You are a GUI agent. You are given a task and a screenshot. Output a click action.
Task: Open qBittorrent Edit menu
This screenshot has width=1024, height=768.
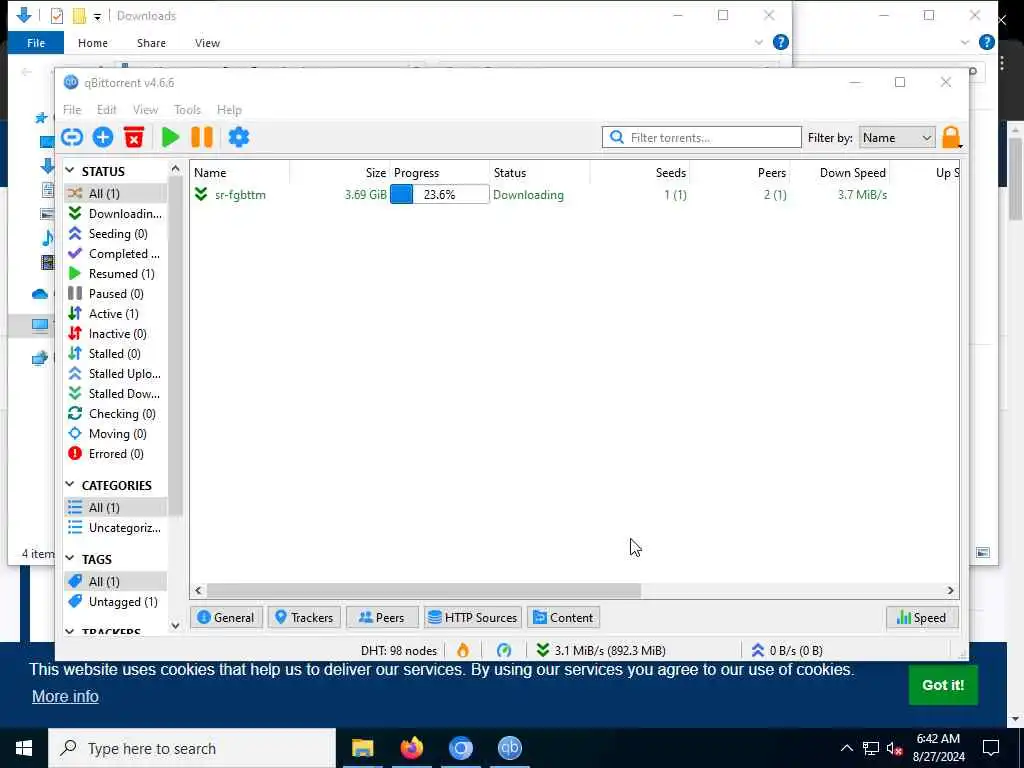(106, 110)
